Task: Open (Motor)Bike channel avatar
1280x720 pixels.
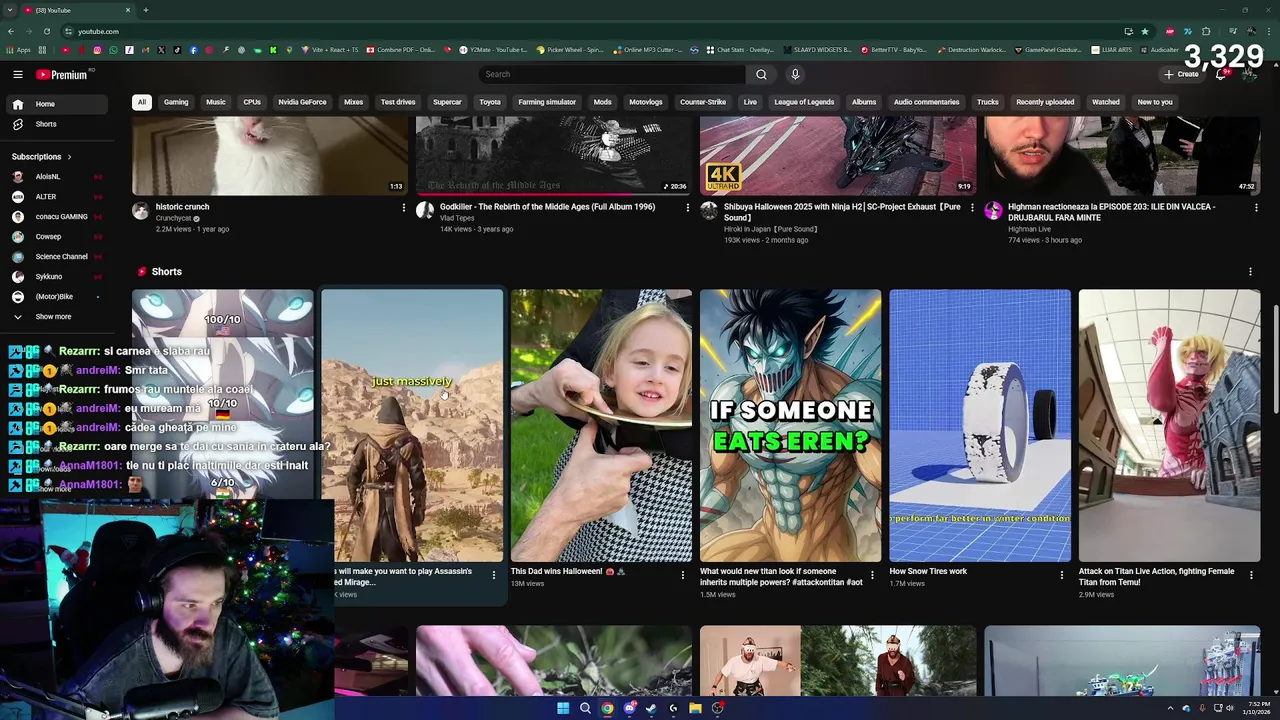Action: [x=18, y=297]
